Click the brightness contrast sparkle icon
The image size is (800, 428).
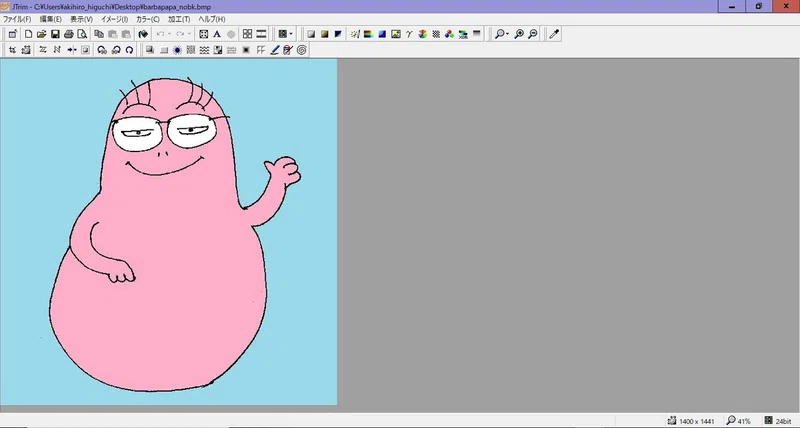coord(355,34)
